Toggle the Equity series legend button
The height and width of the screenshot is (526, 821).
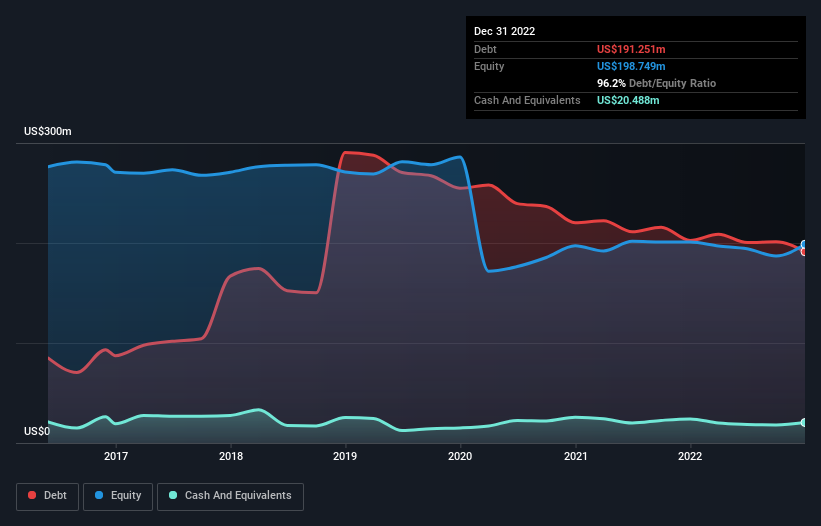click(x=118, y=497)
